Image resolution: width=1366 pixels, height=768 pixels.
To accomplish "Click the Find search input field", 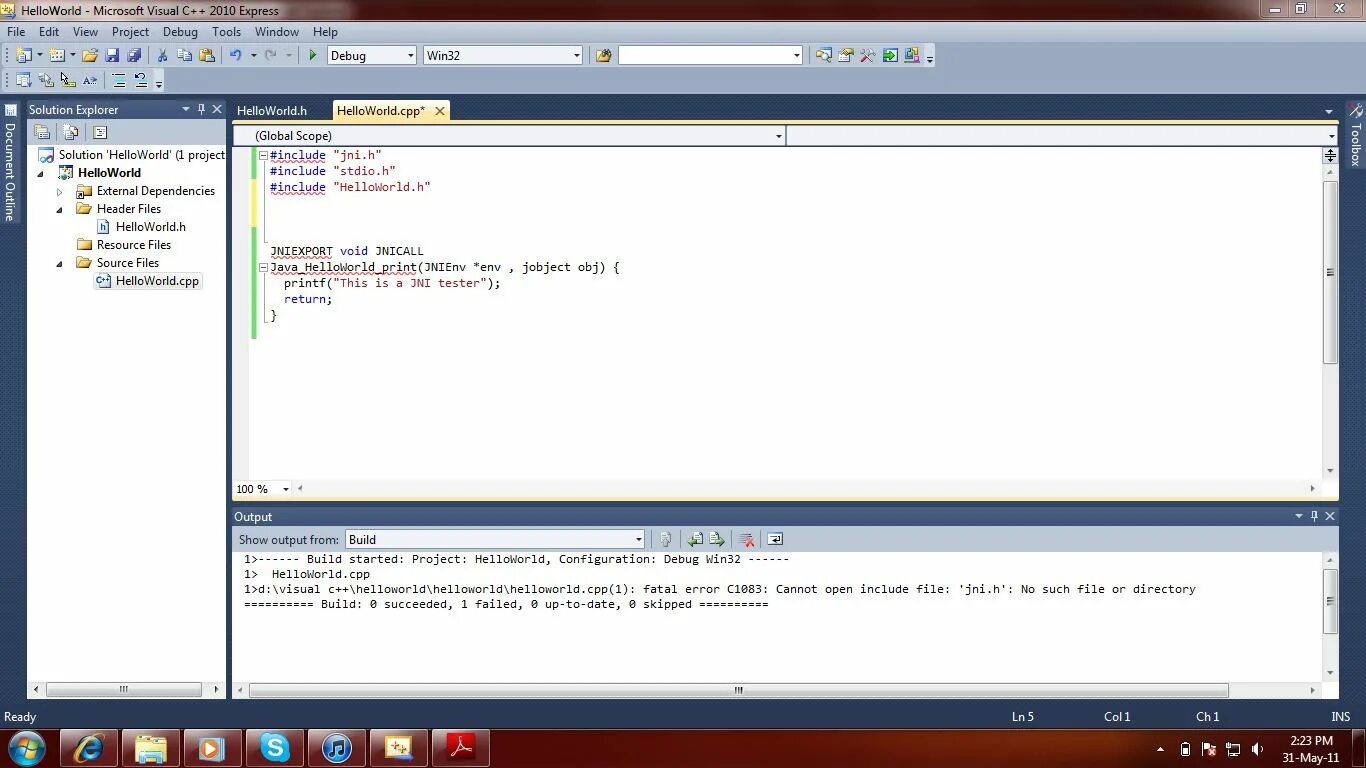I will [x=704, y=56].
